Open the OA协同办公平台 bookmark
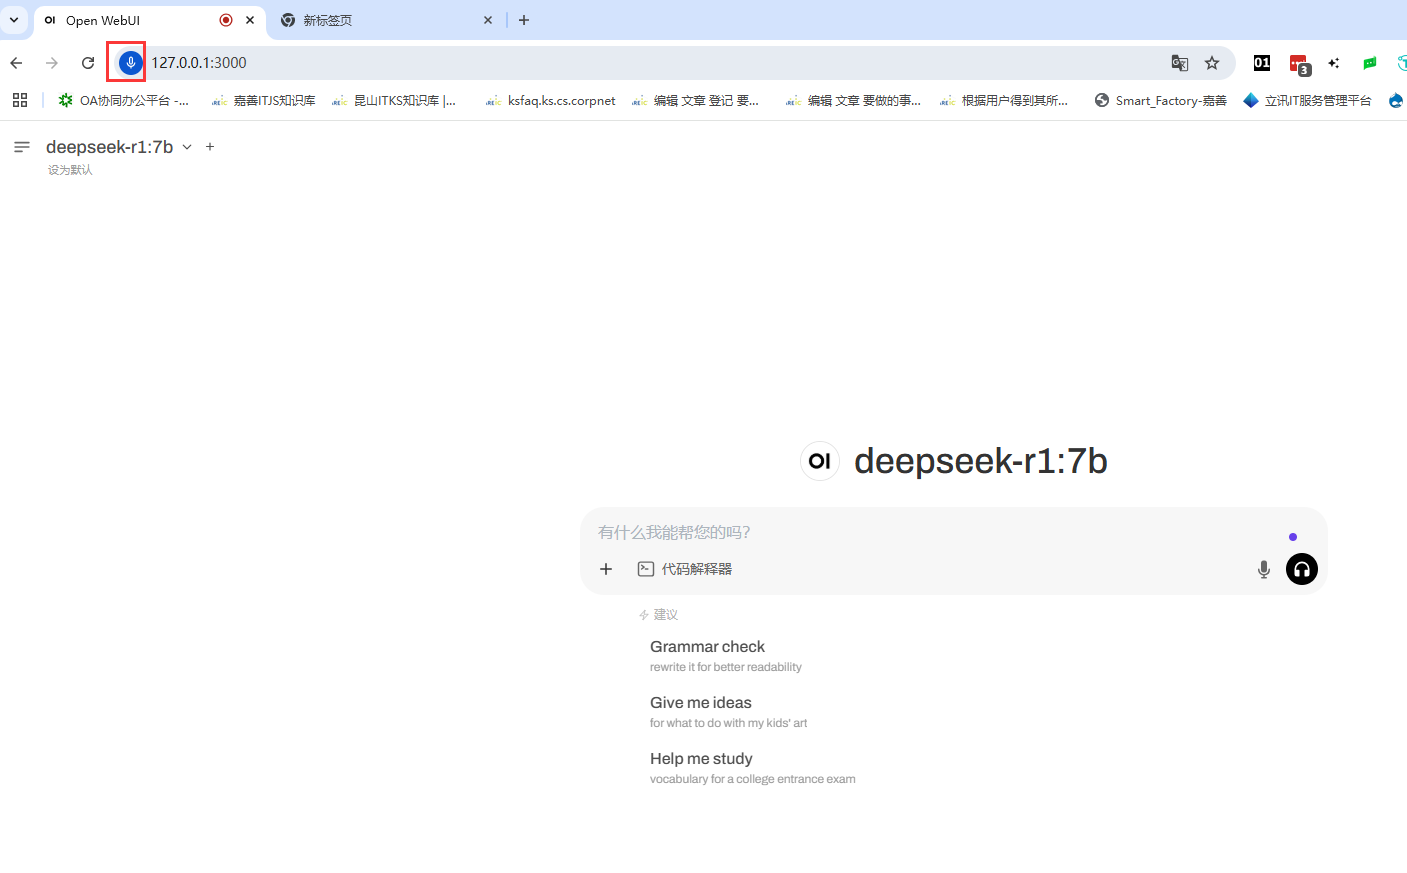The height and width of the screenshot is (873, 1407). pos(123,100)
